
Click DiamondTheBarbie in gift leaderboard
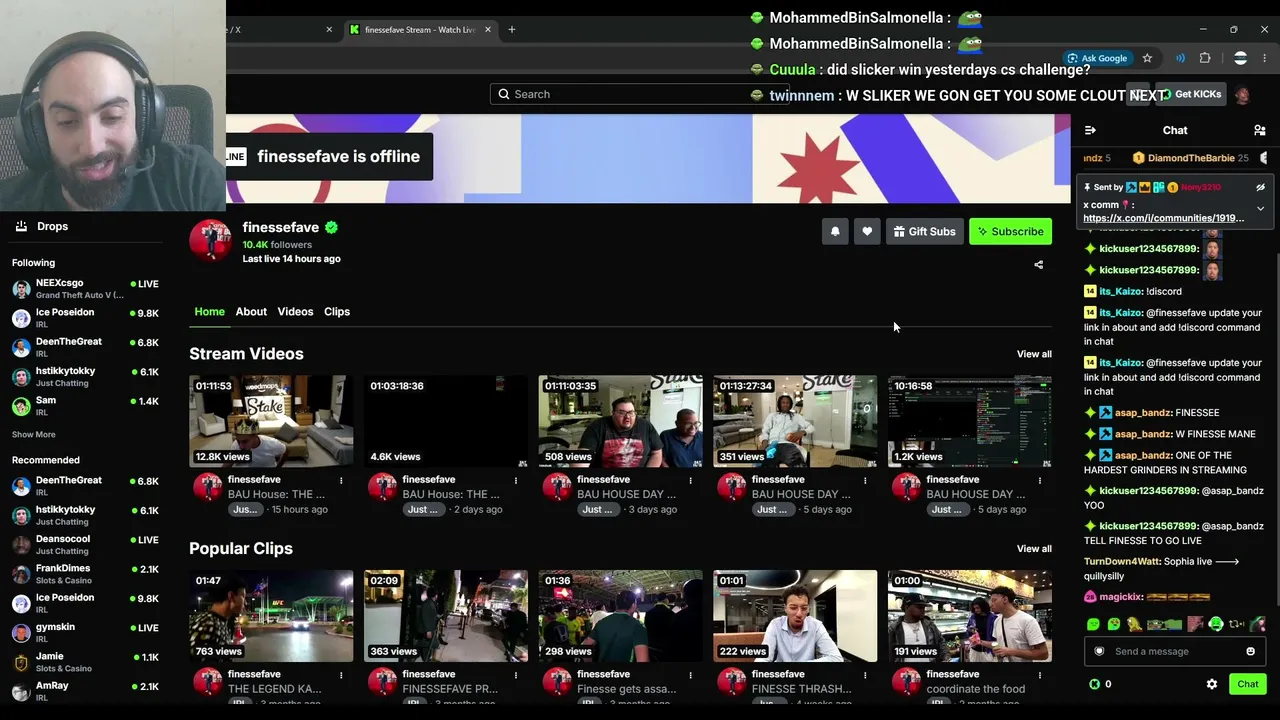[x=1190, y=158]
